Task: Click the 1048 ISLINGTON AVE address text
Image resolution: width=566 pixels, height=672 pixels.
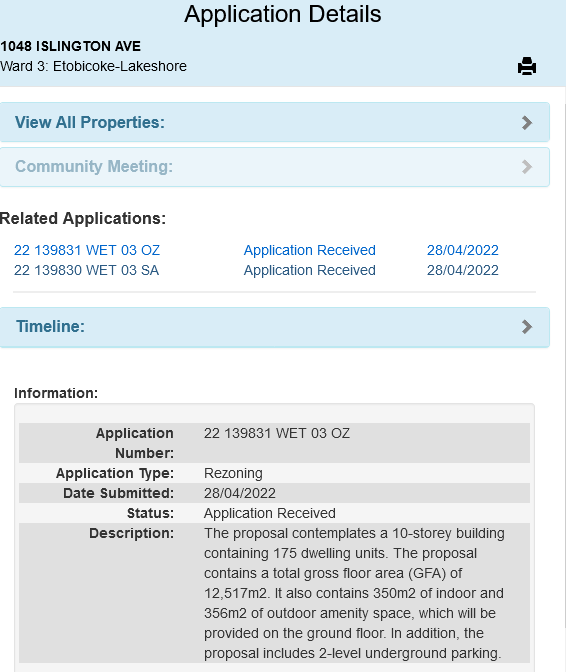Action: [x=71, y=46]
